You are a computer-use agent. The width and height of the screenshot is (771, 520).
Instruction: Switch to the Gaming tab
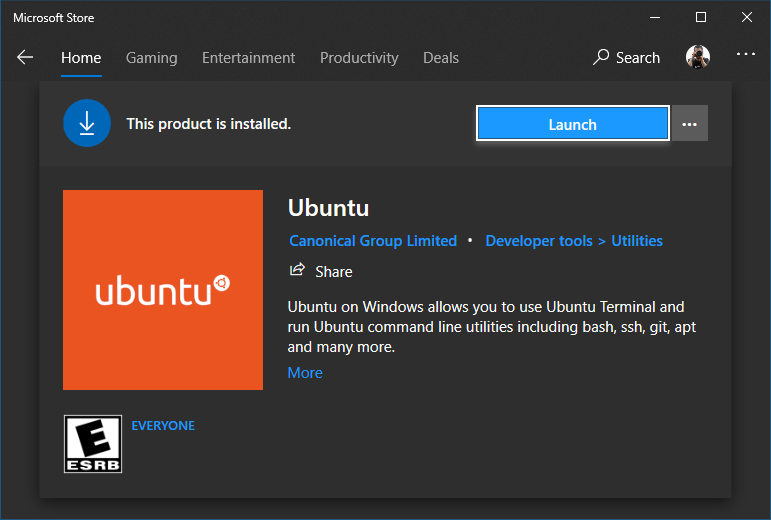point(151,58)
